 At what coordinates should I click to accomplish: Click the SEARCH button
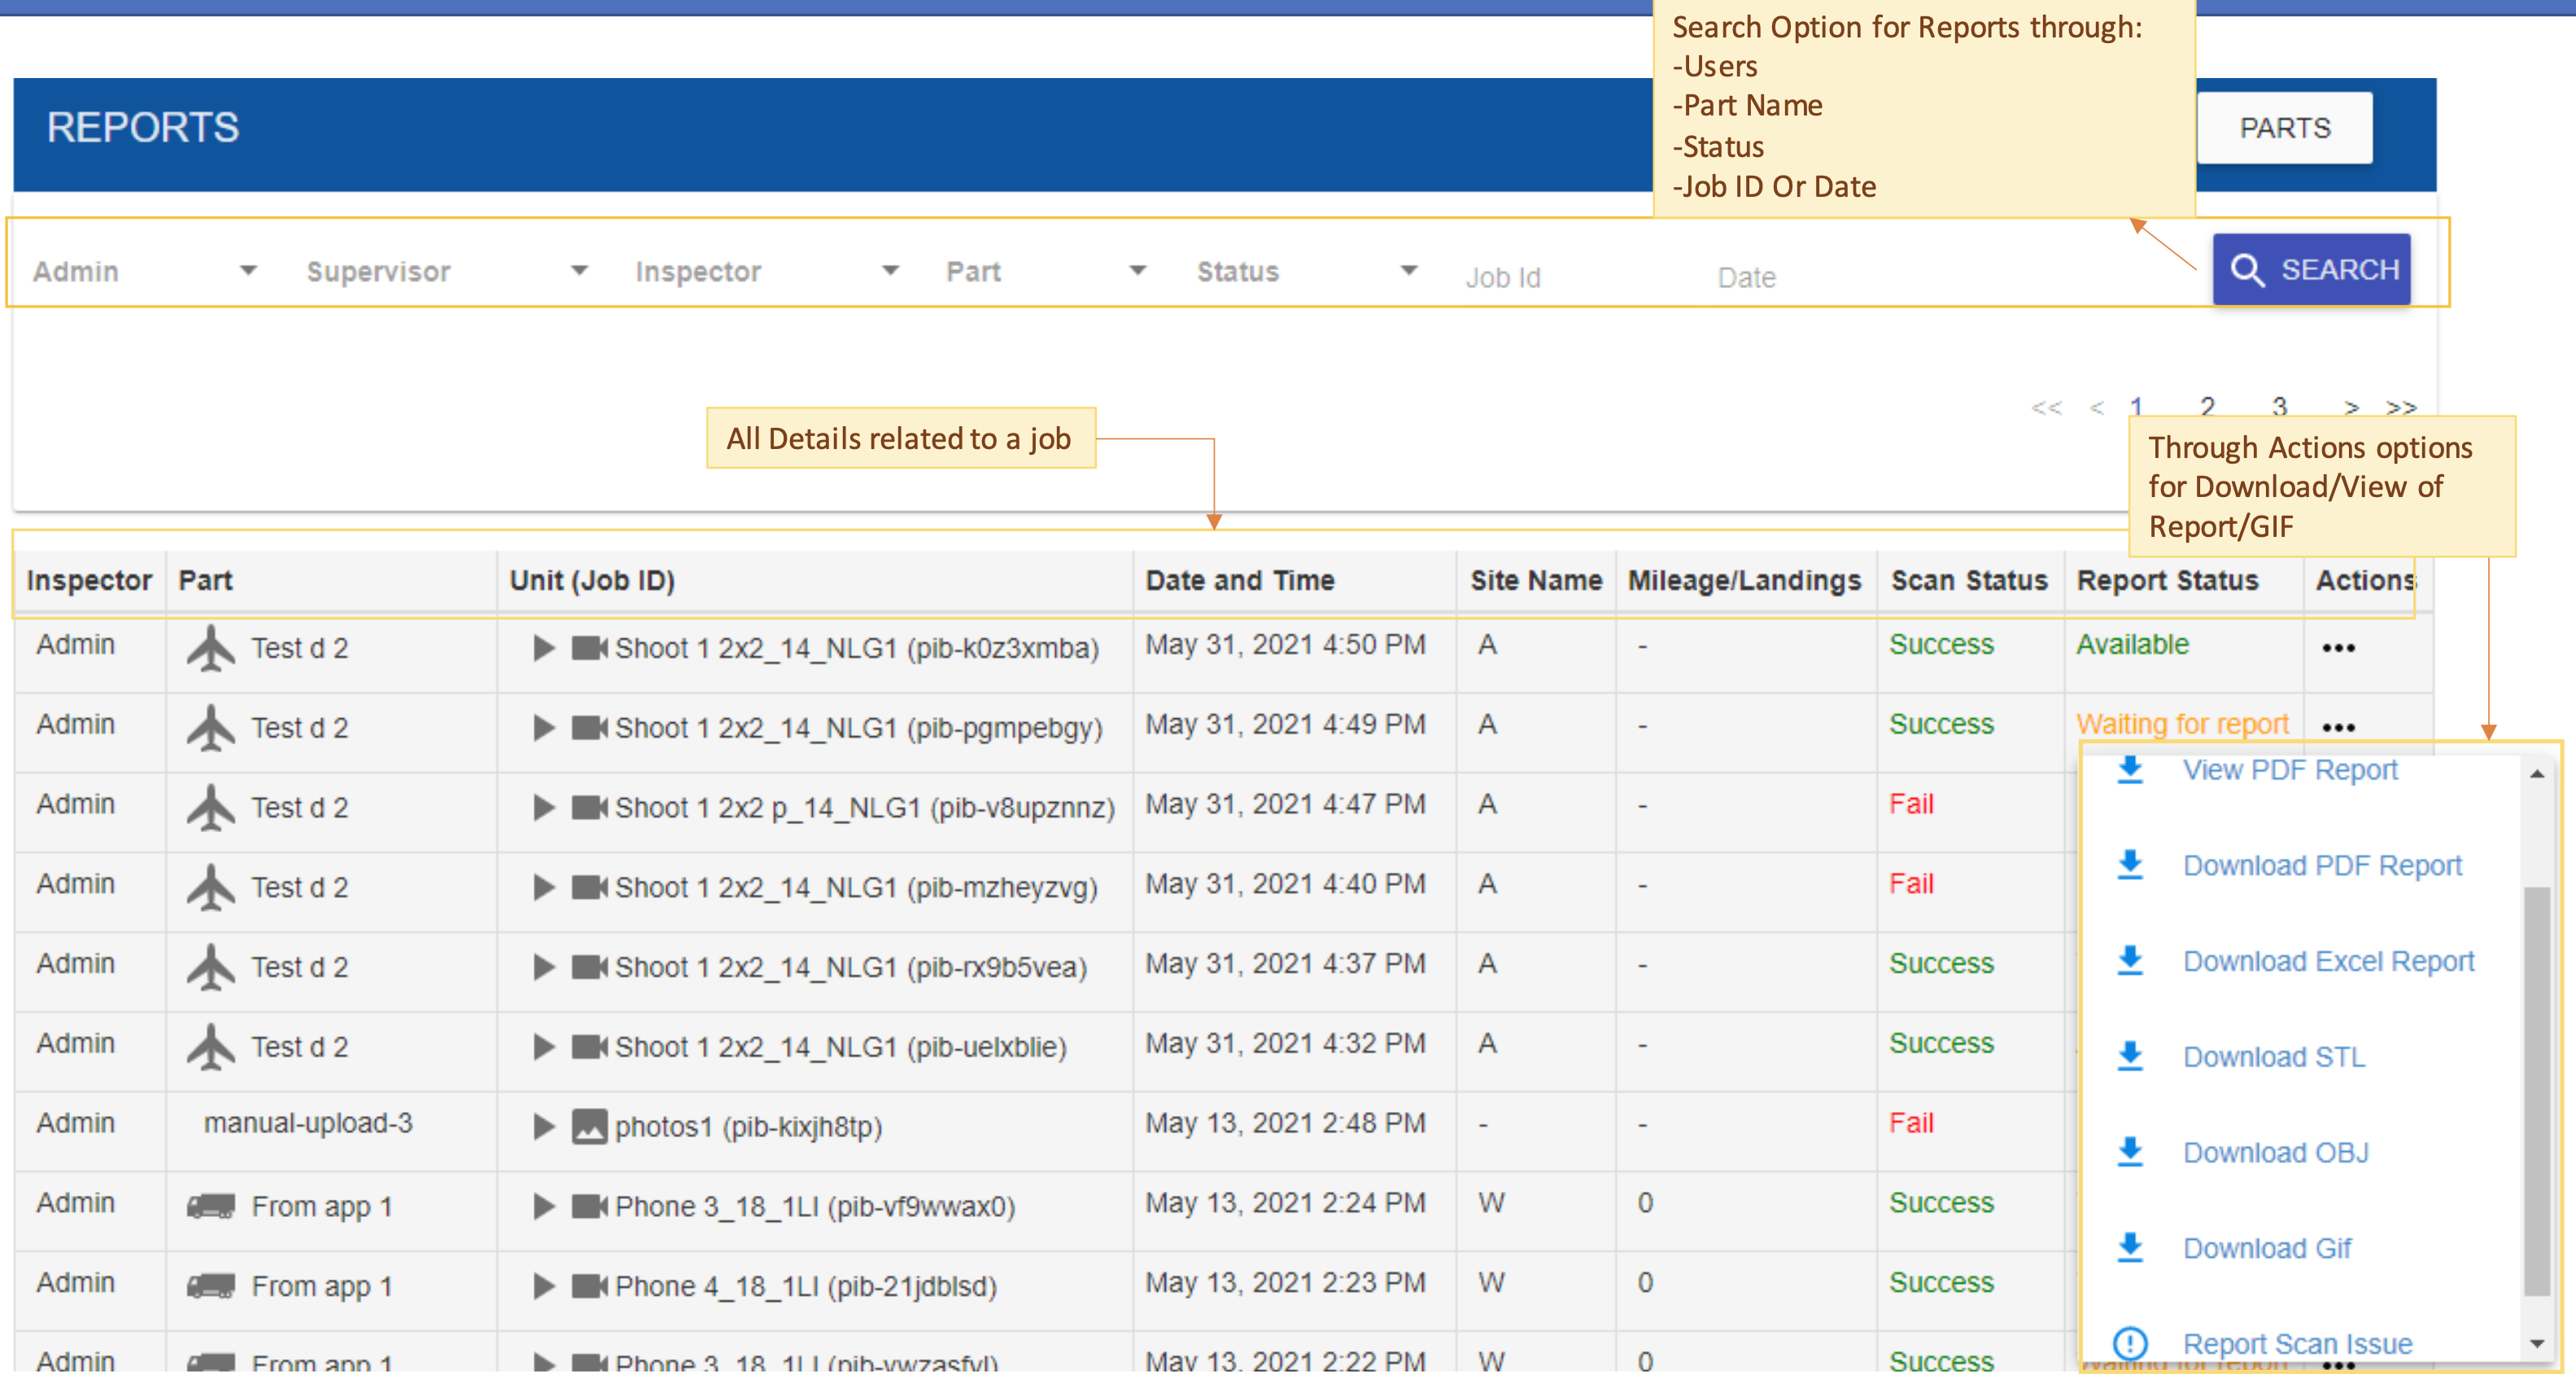pos(2311,269)
